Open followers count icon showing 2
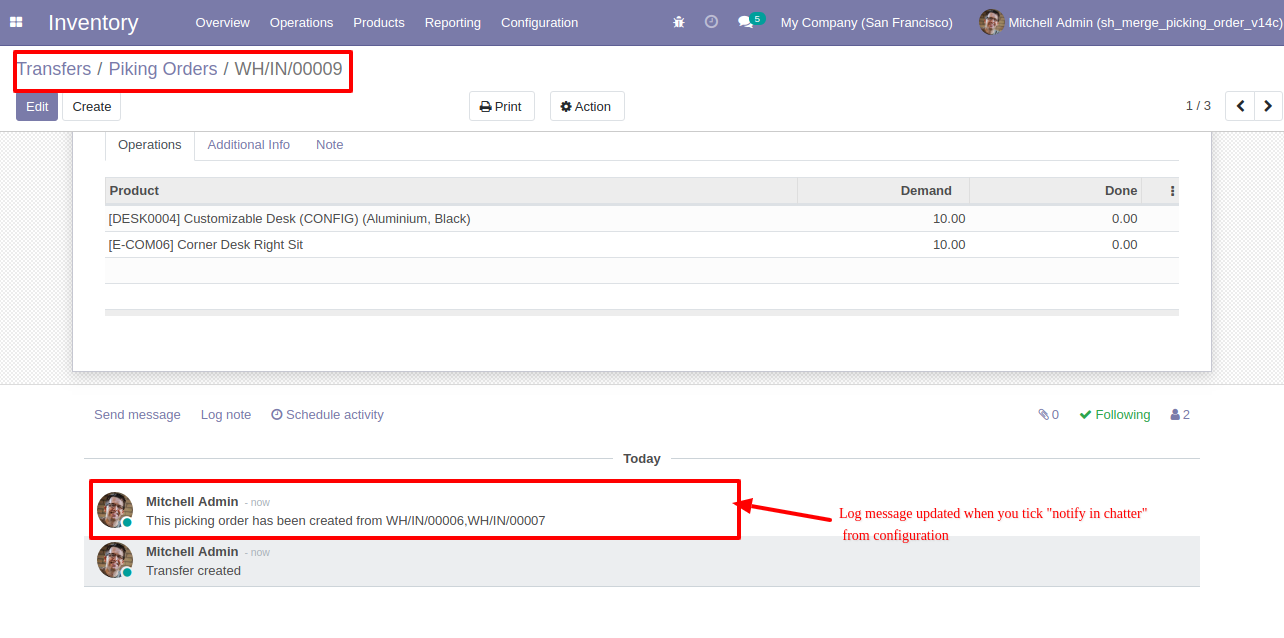This screenshot has width=1284, height=638. (1180, 415)
